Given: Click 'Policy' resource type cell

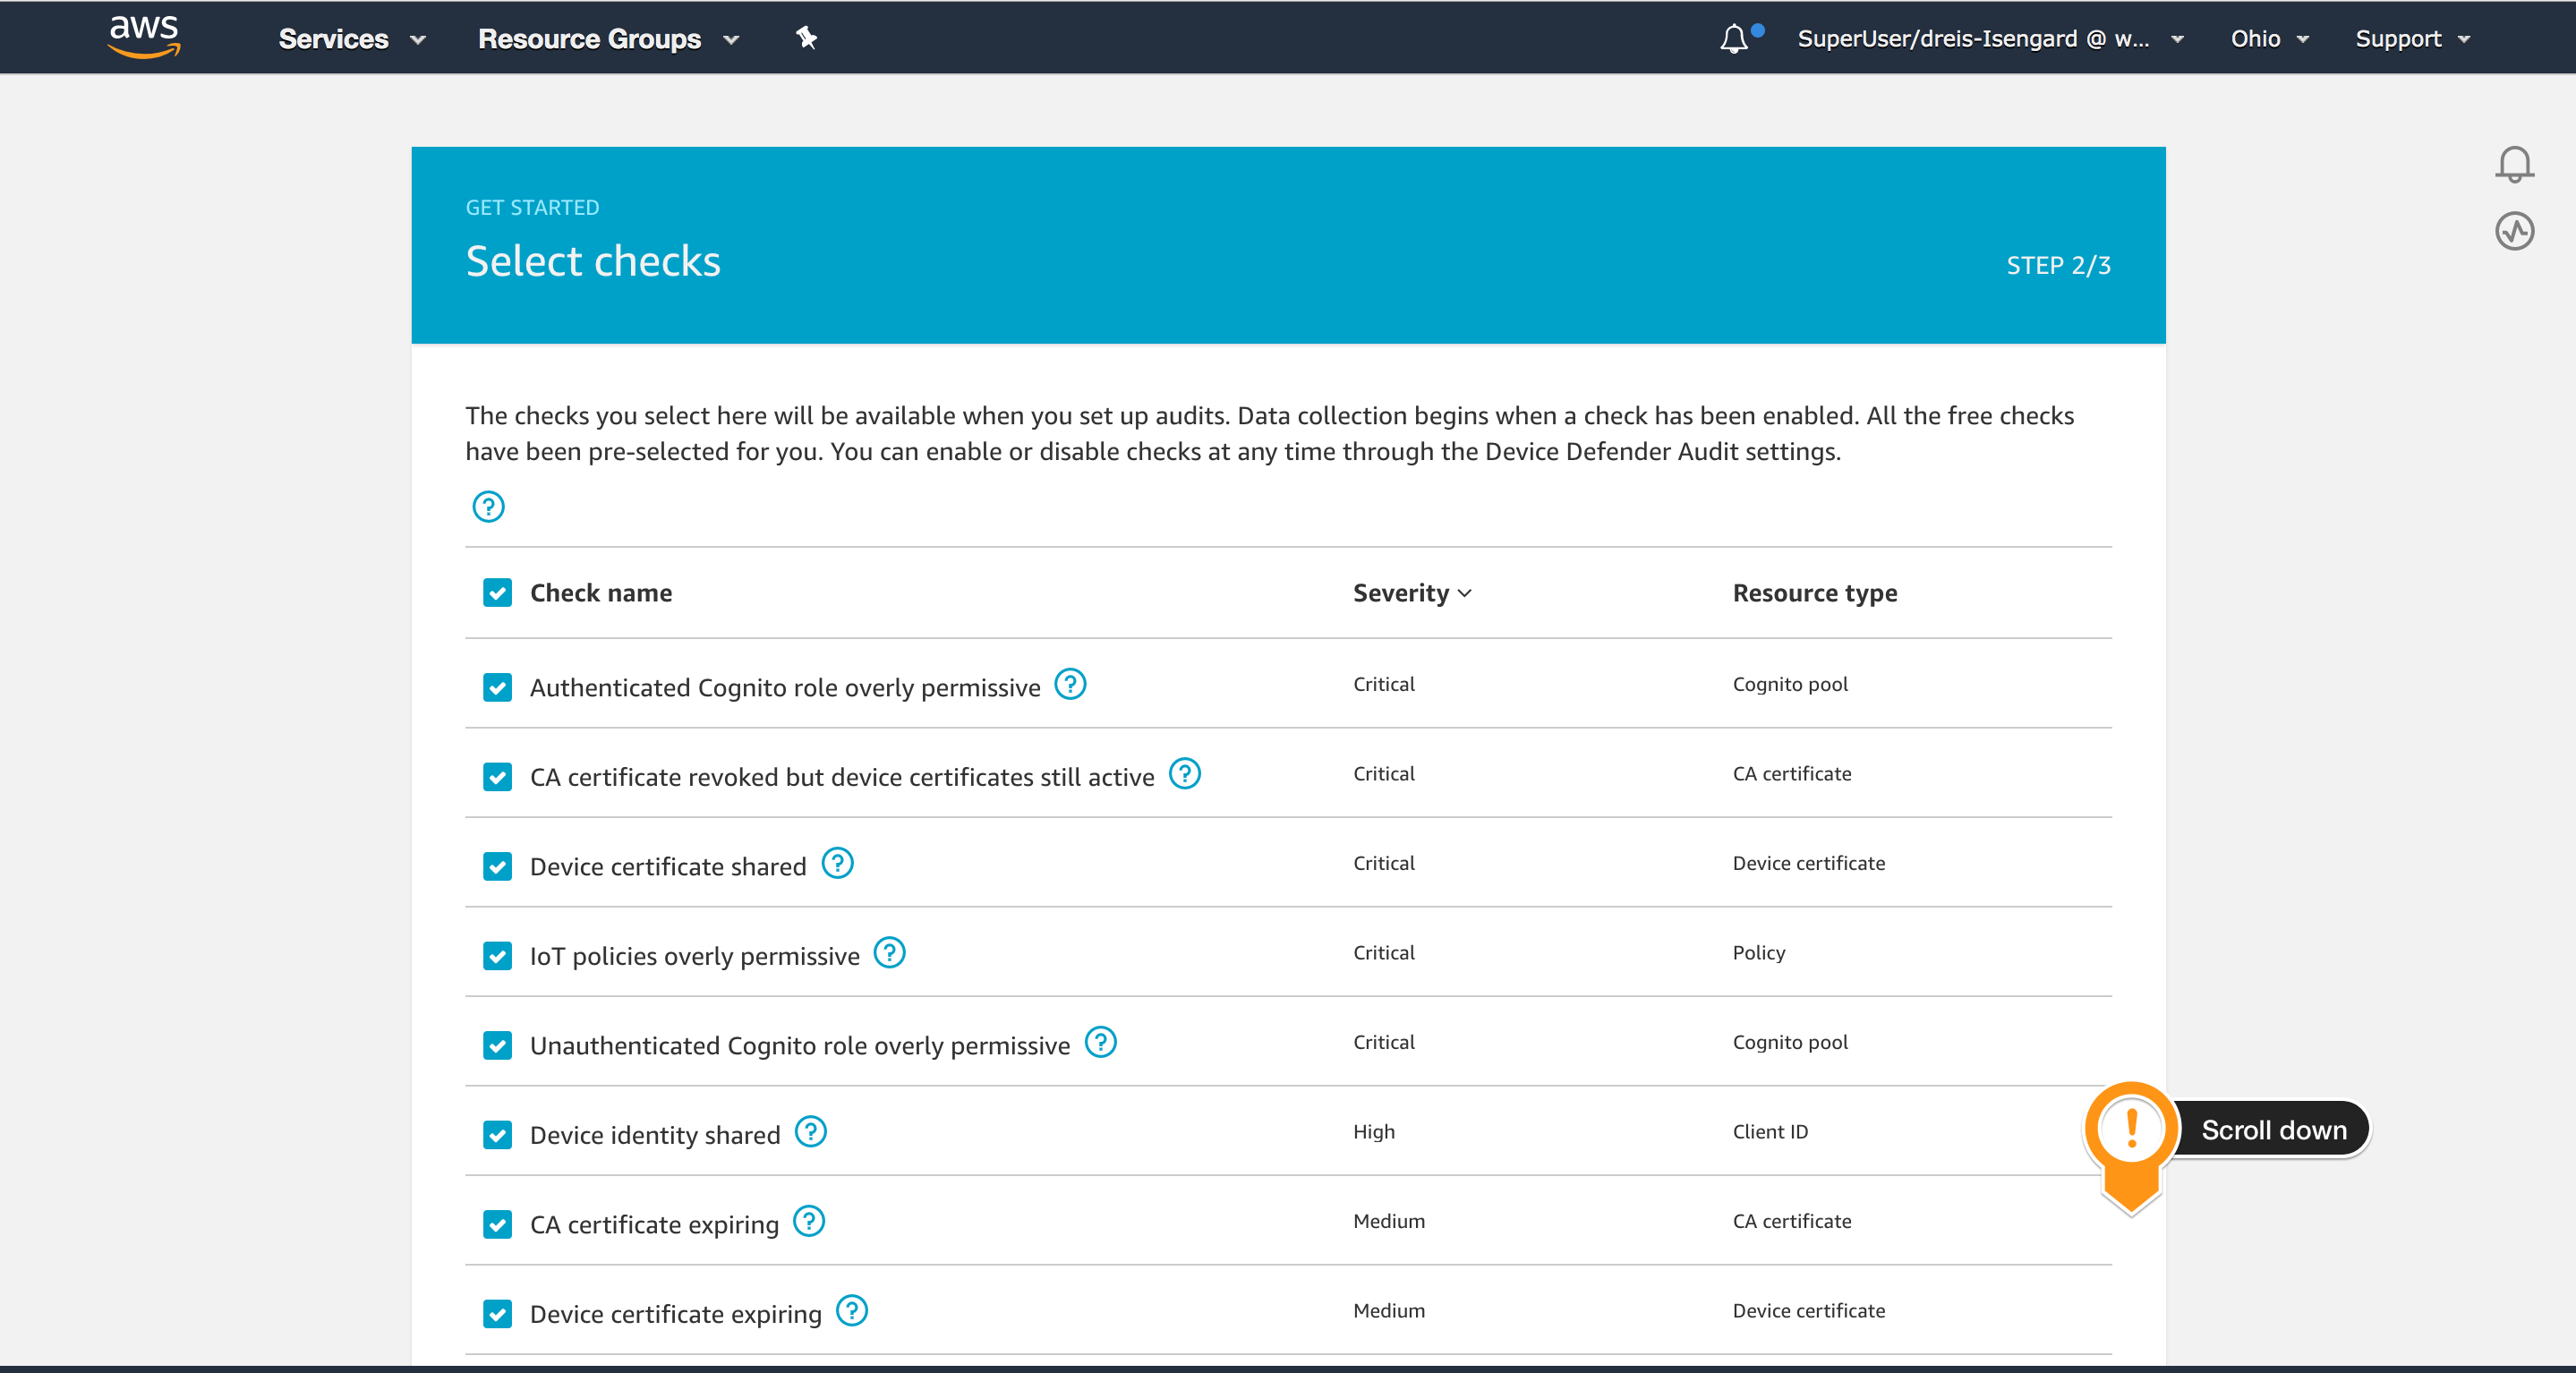Looking at the screenshot, I should click(1759, 952).
